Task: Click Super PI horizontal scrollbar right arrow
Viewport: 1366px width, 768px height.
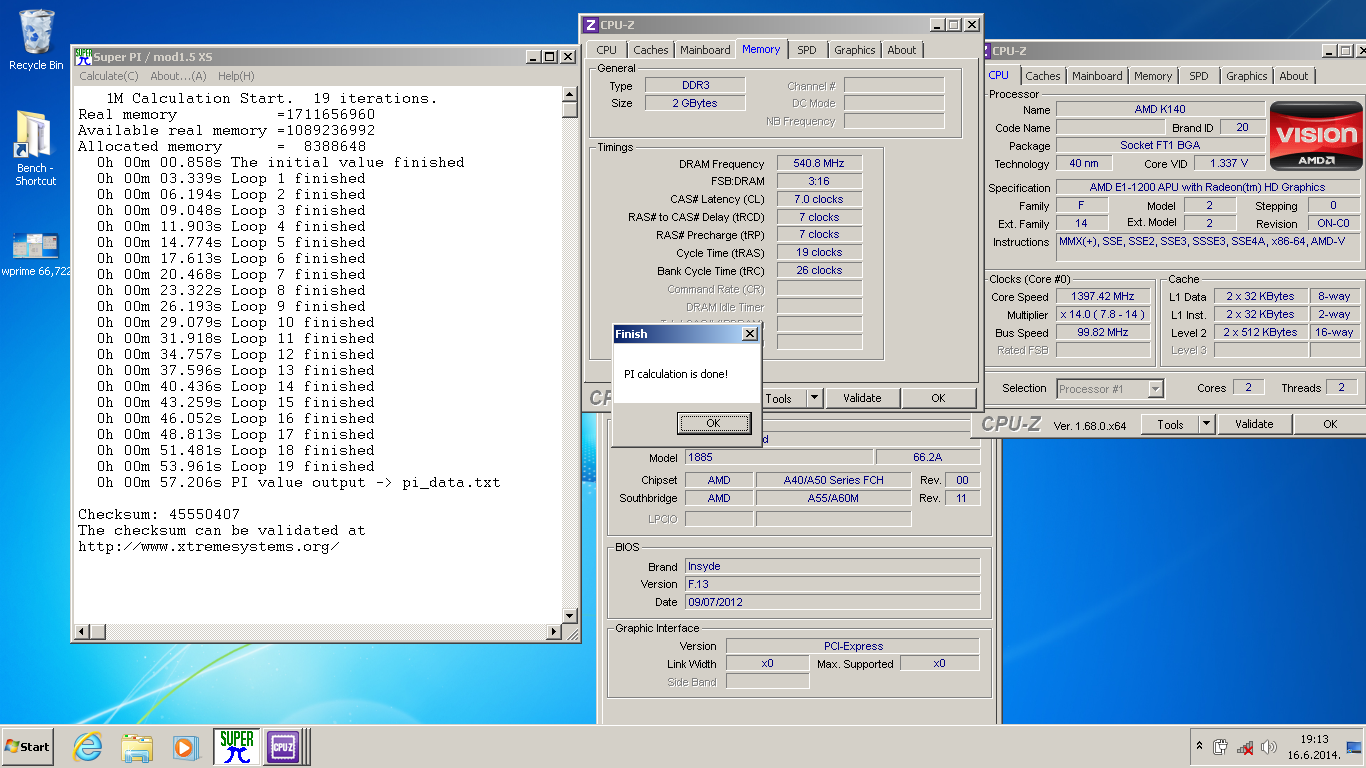Action: pos(554,632)
